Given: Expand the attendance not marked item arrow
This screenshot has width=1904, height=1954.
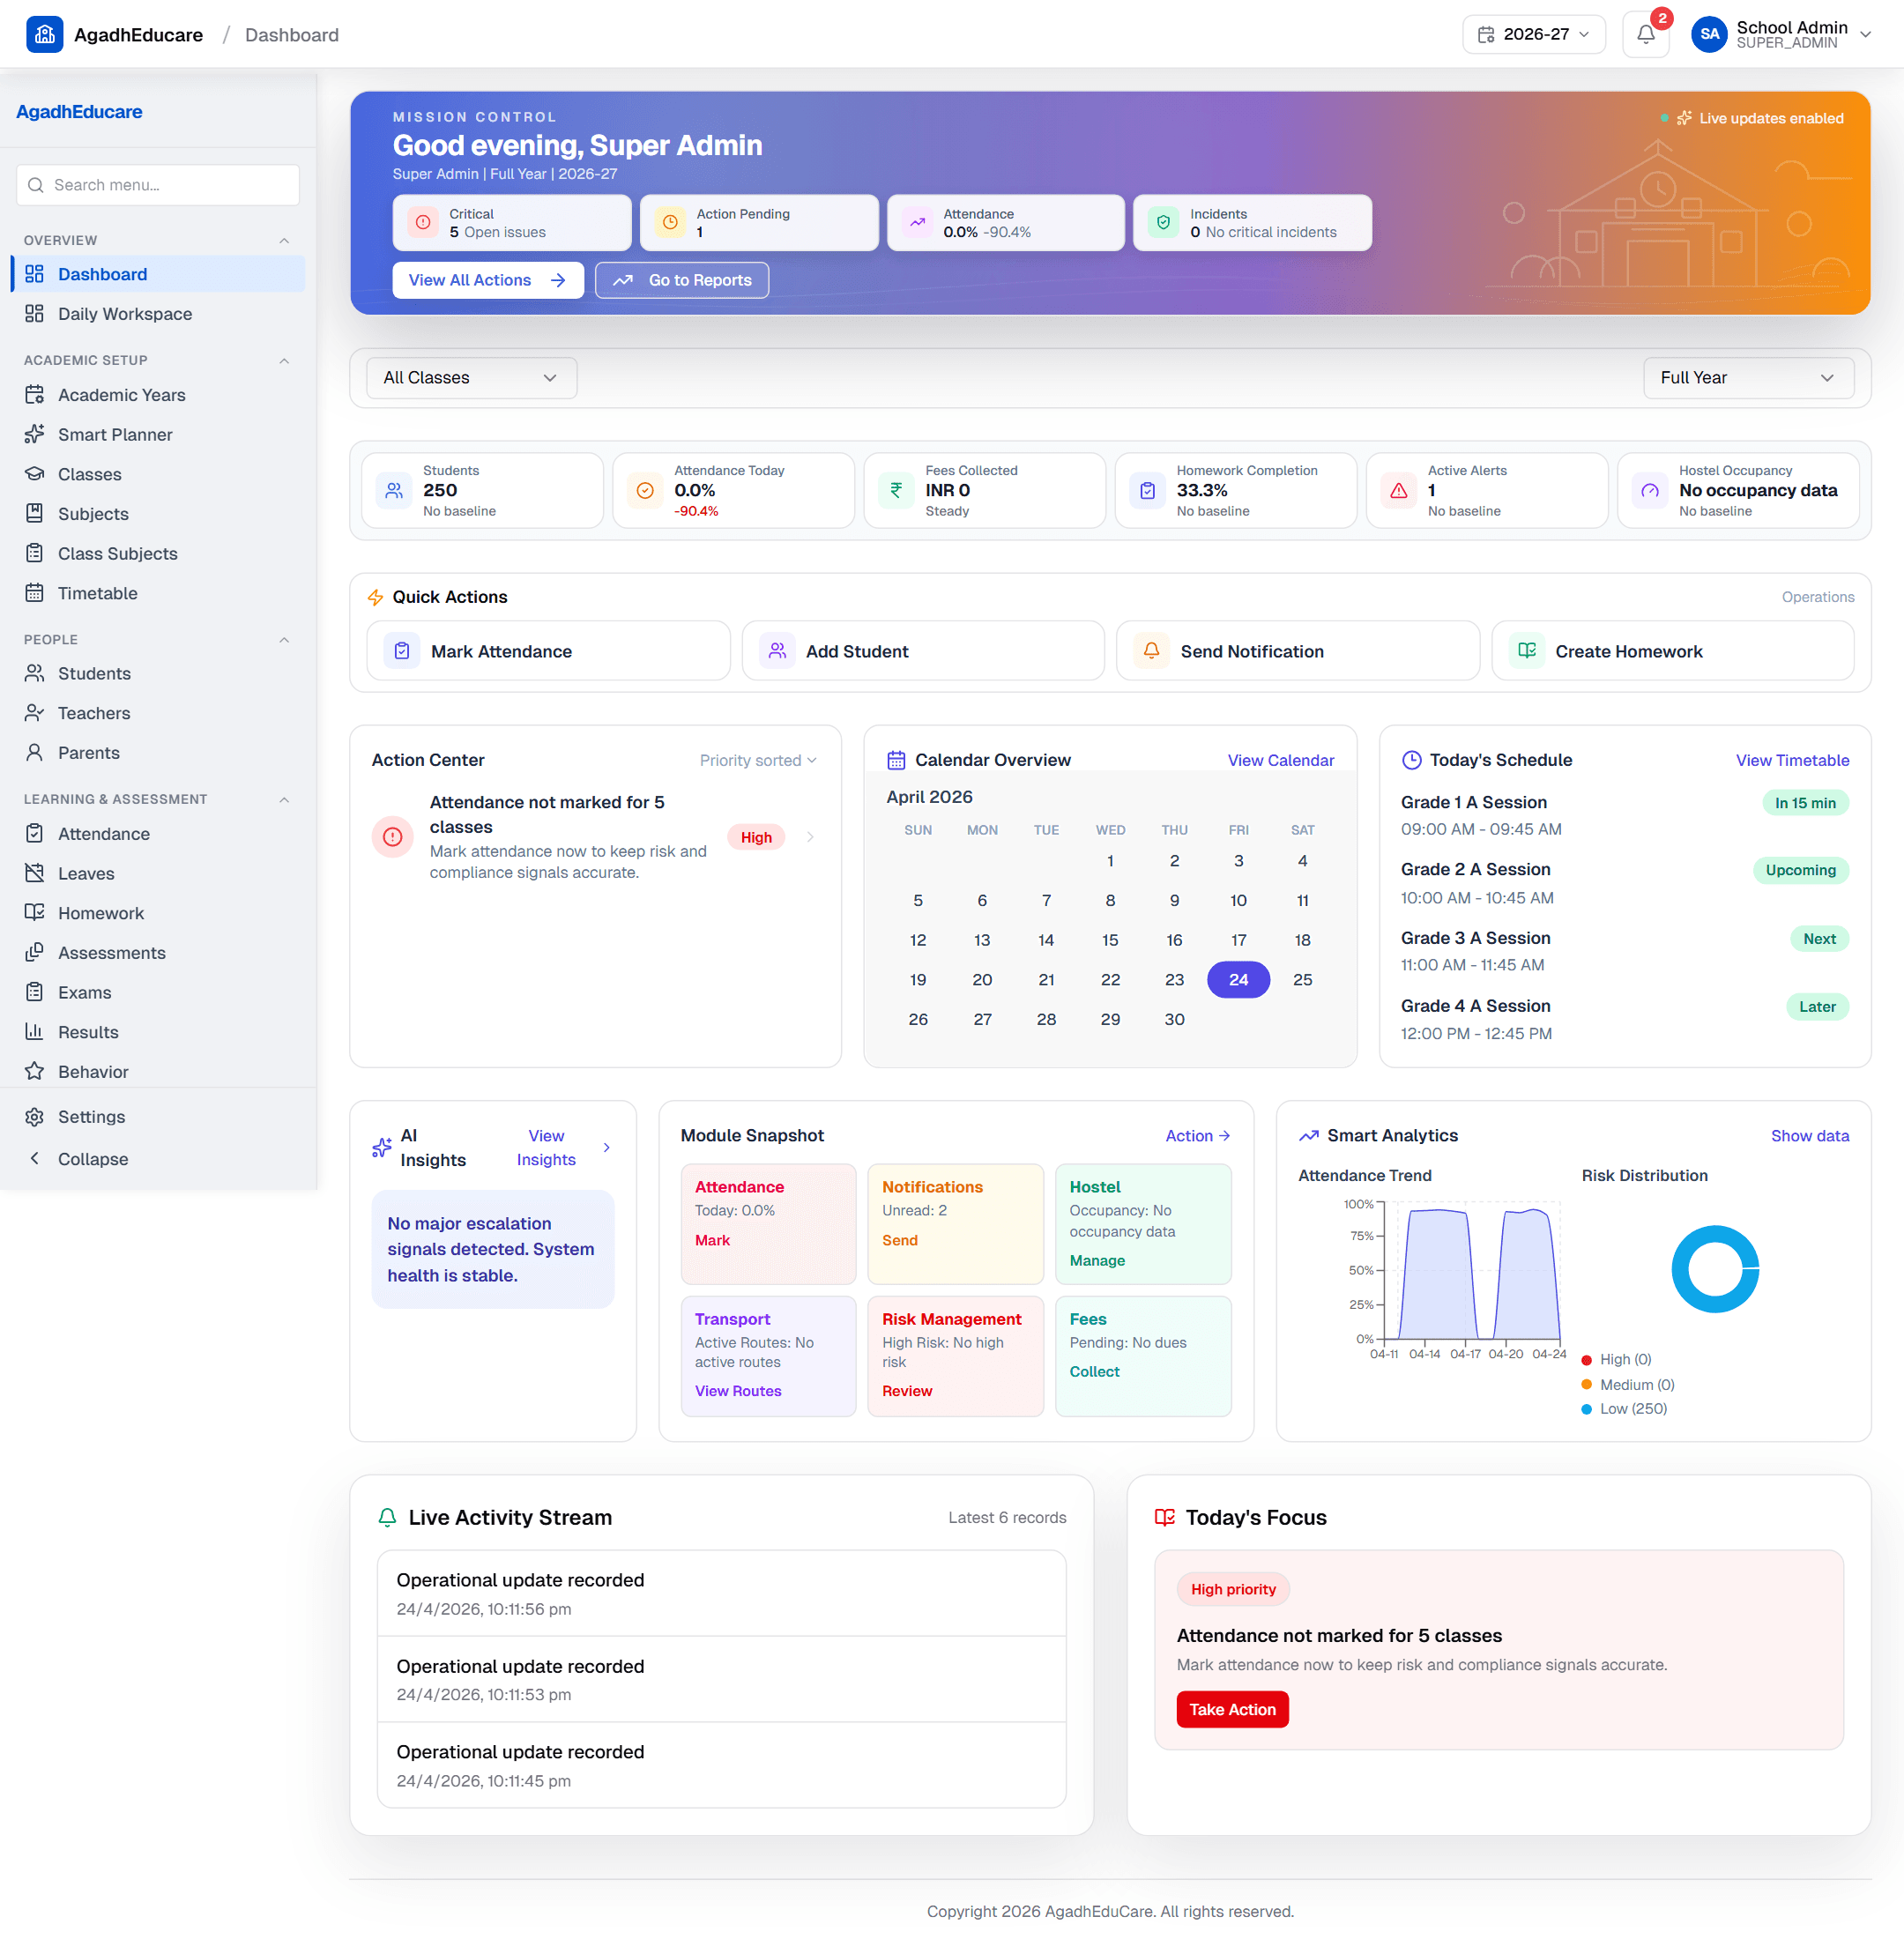Looking at the screenshot, I should coord(809,837).
